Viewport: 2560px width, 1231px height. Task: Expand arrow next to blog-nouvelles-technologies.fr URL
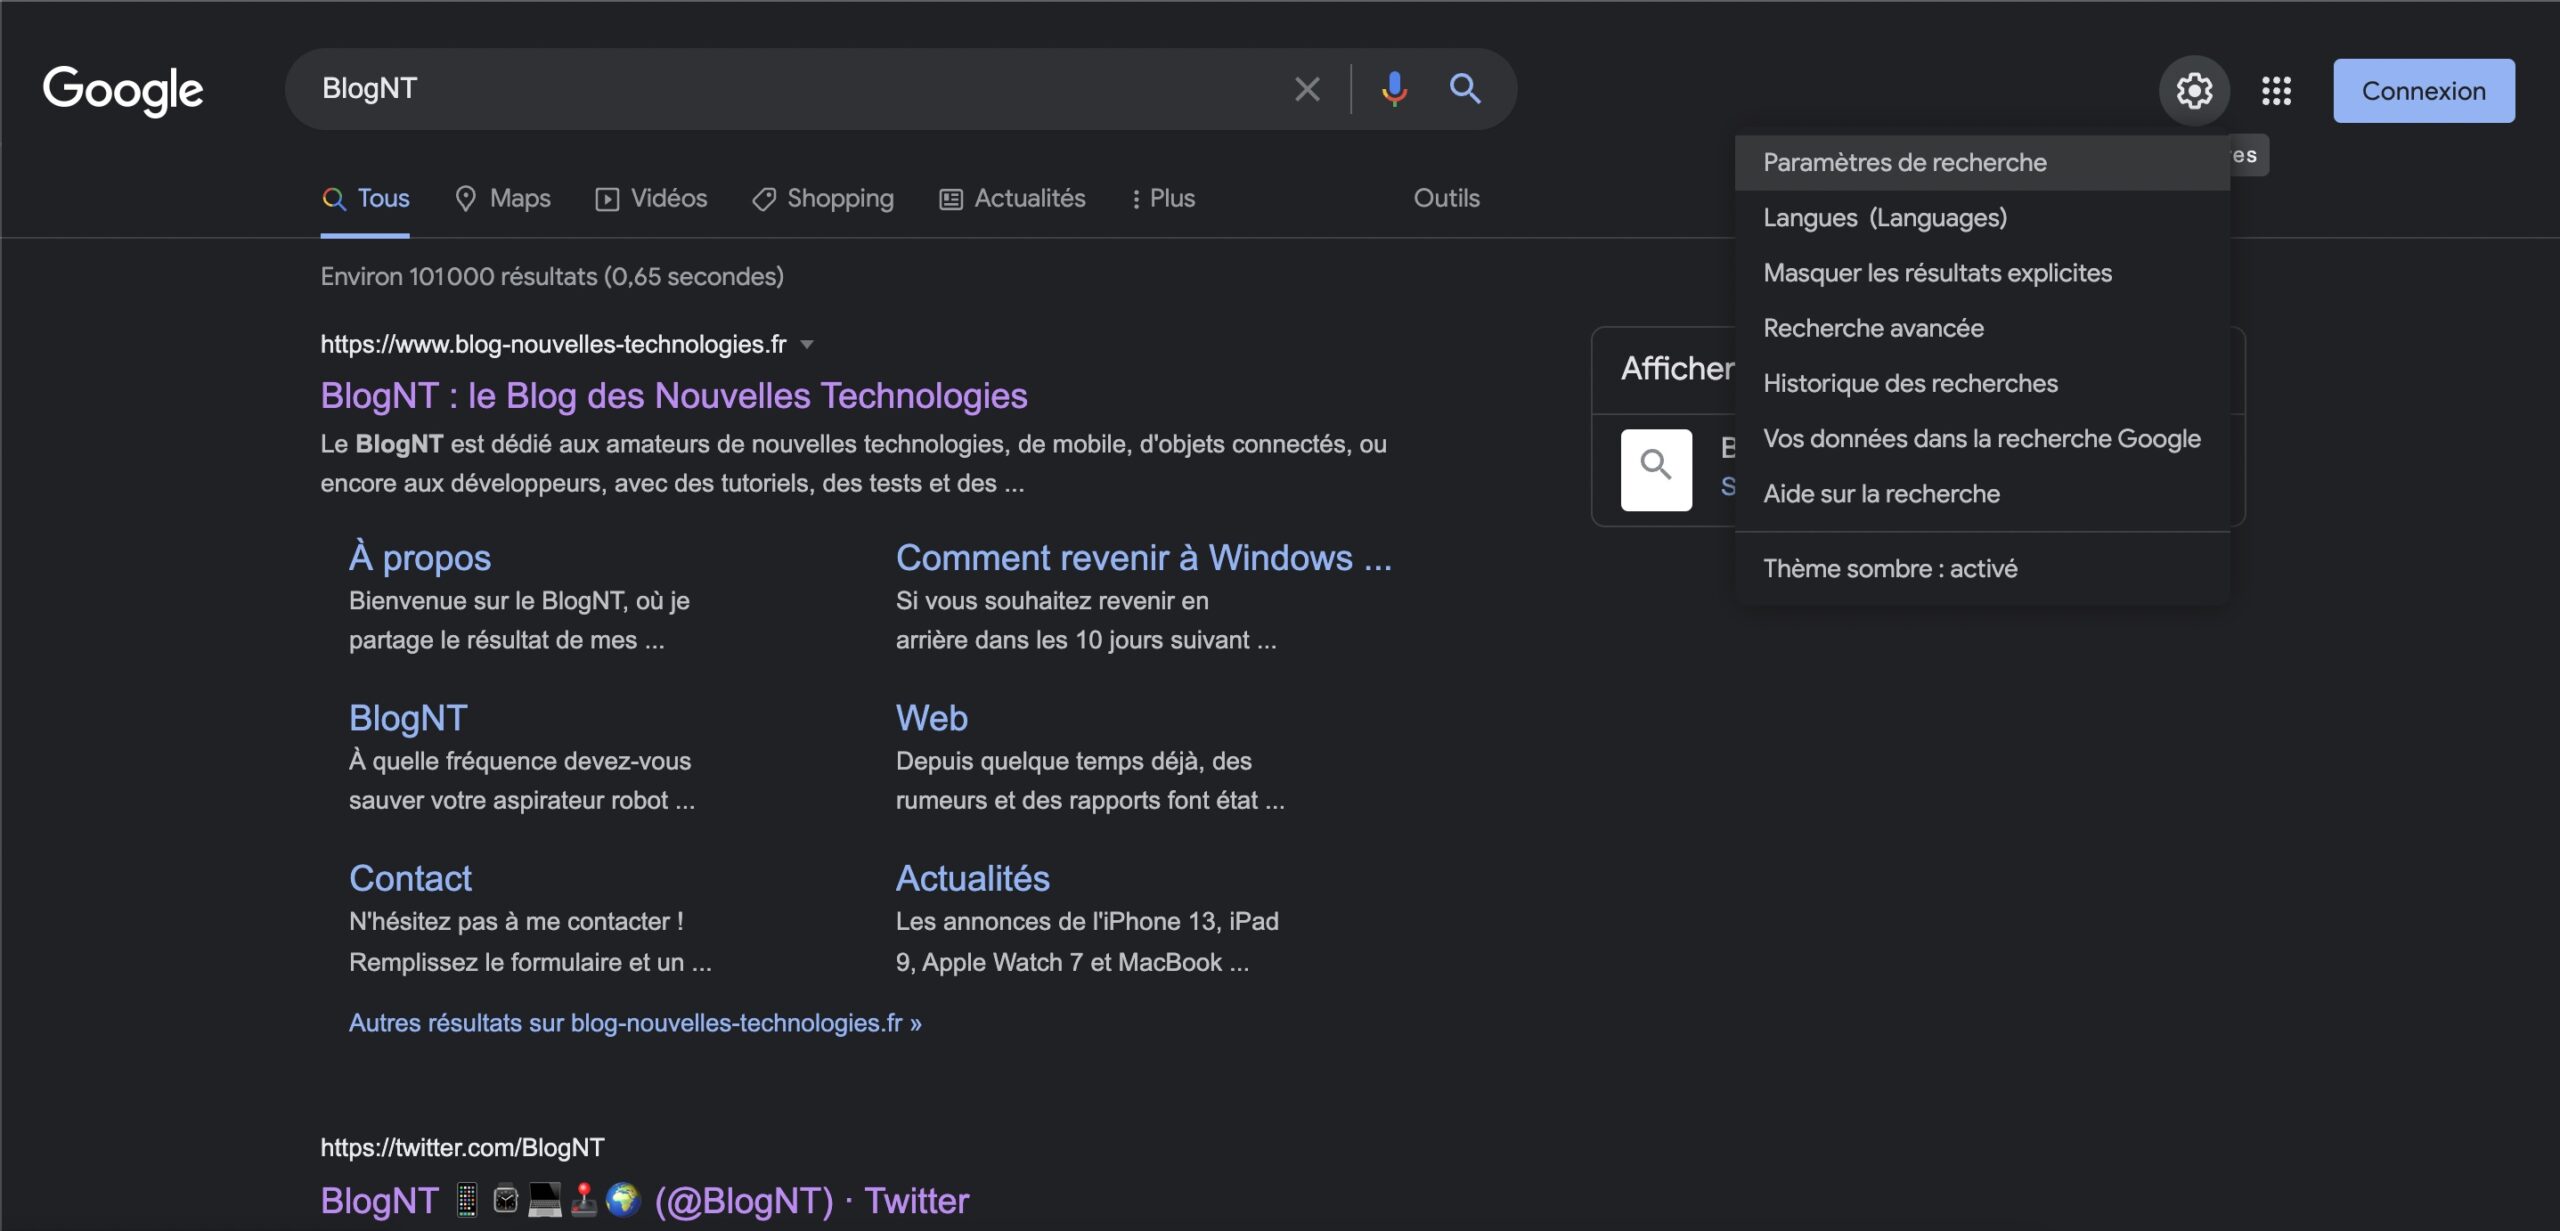(x=807, y=344)
